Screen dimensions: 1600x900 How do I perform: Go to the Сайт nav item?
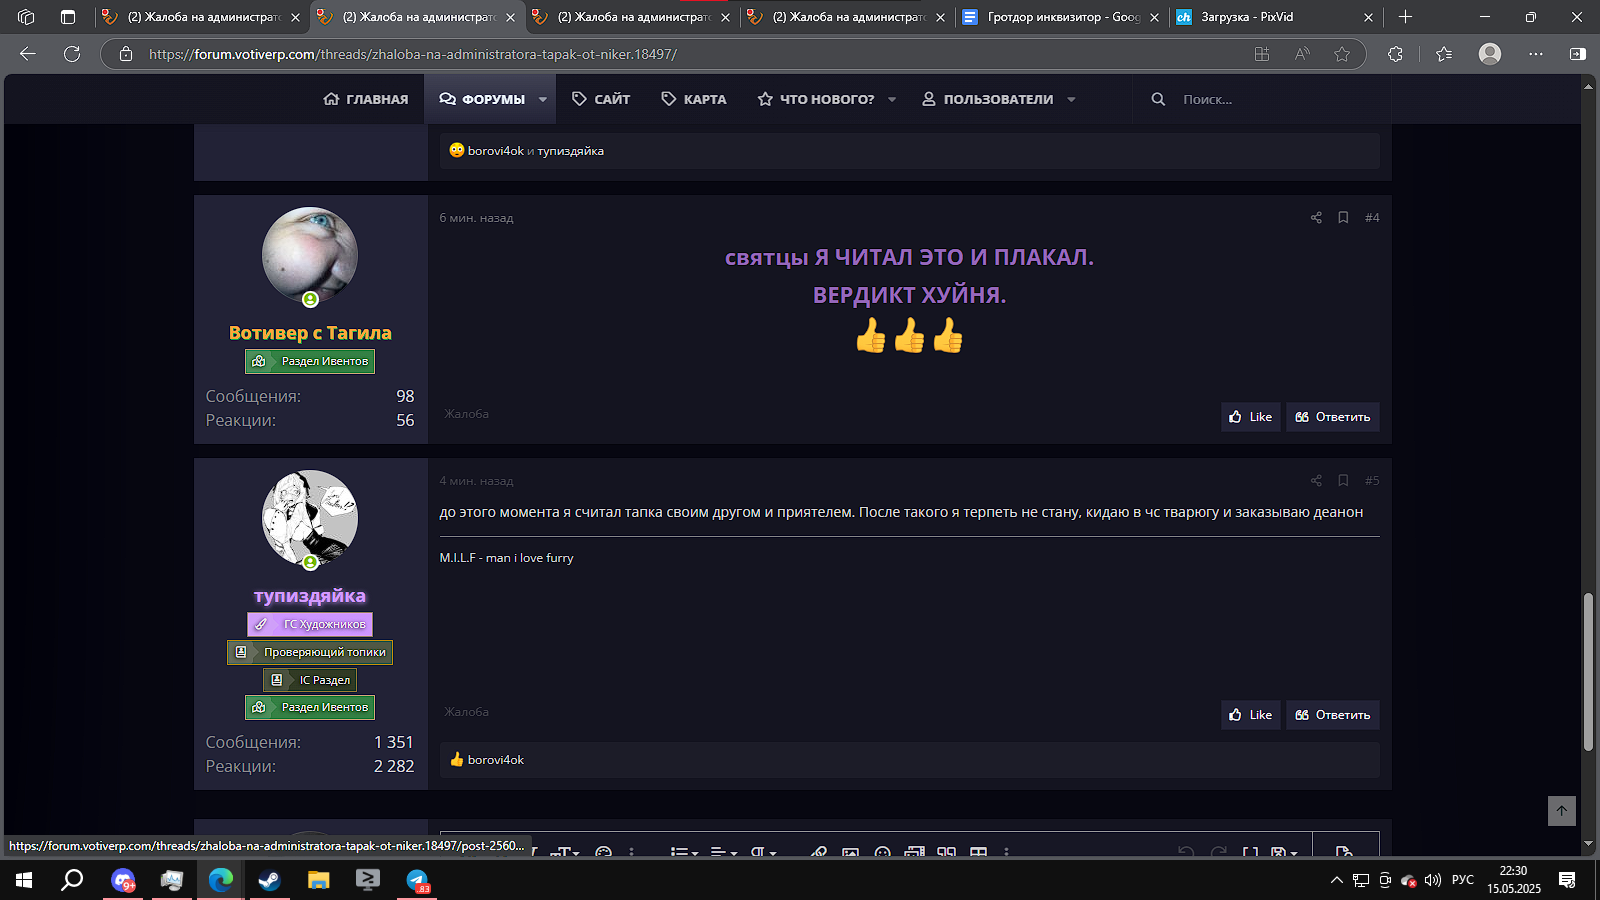tap(601, 99)
